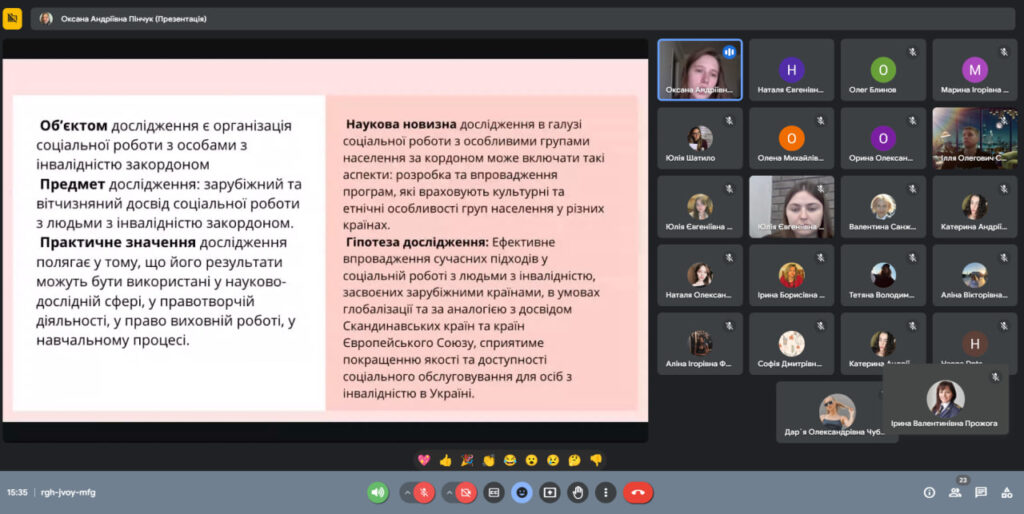This screenshot has width=1024, height=514.
Task: Select Оксана Андріївна's active speaker tile
Action: [x=700, y=69]
